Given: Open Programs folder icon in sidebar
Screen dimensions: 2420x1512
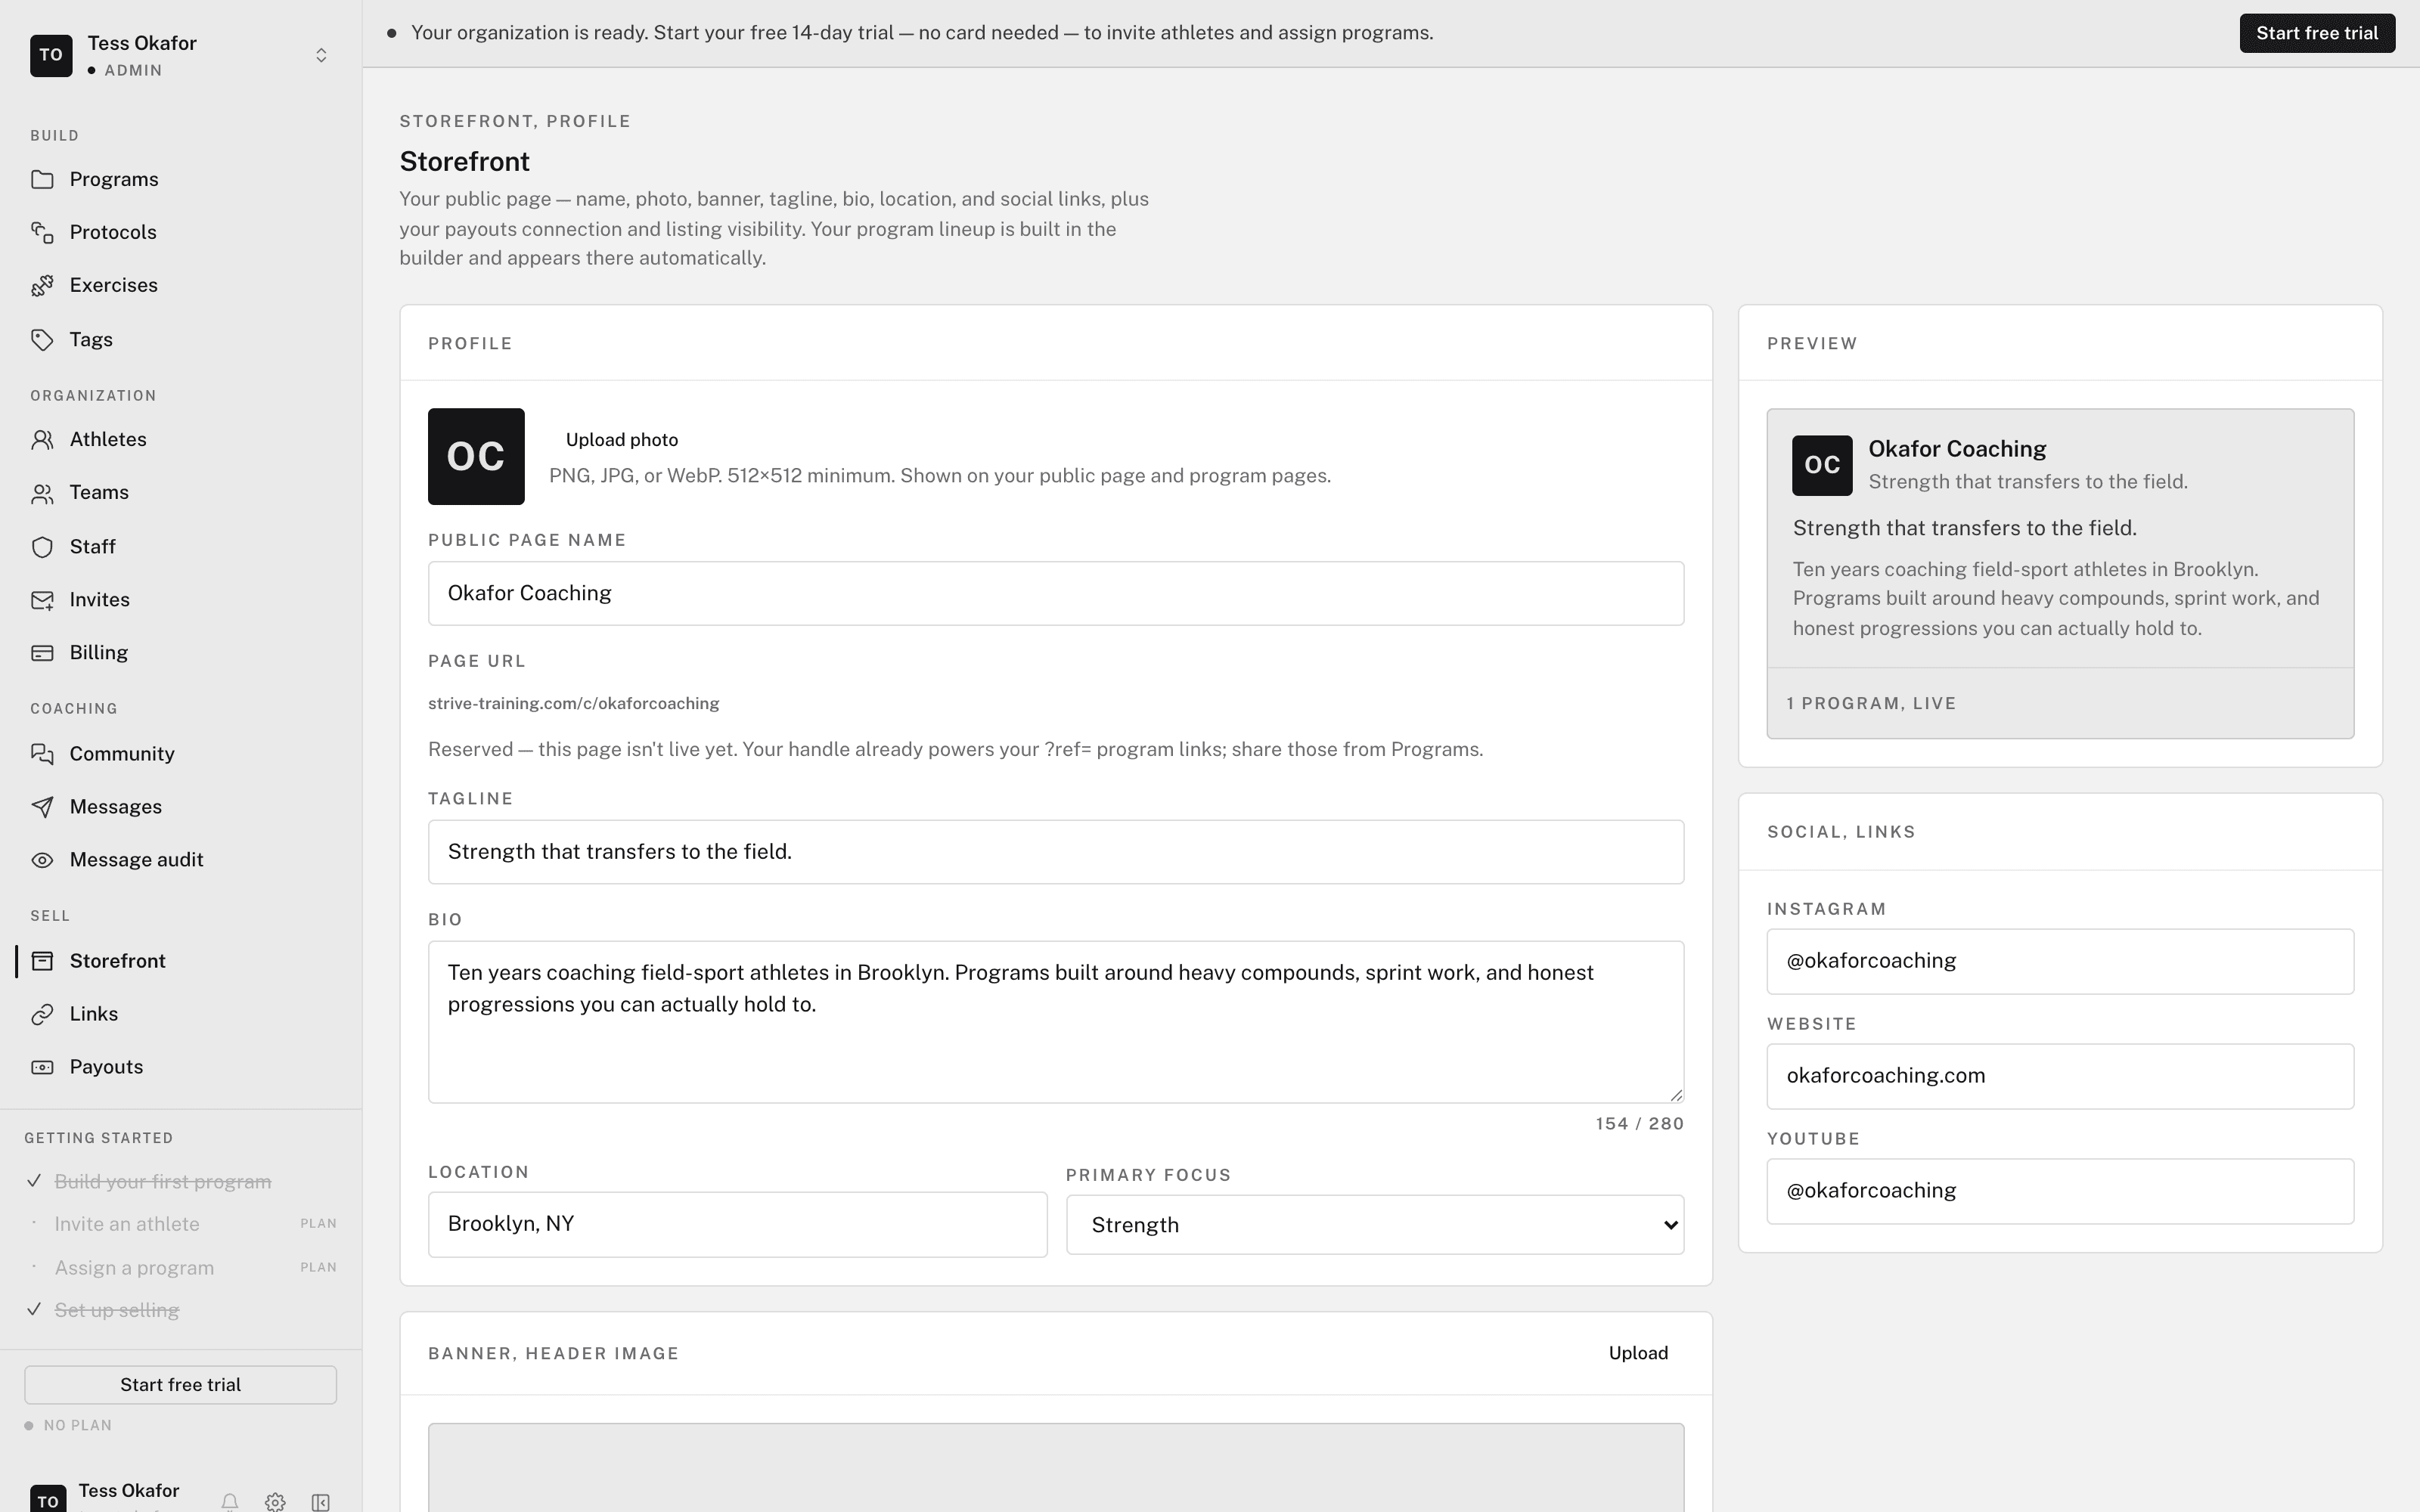Looking at the screenshot, I should (42, 179).
